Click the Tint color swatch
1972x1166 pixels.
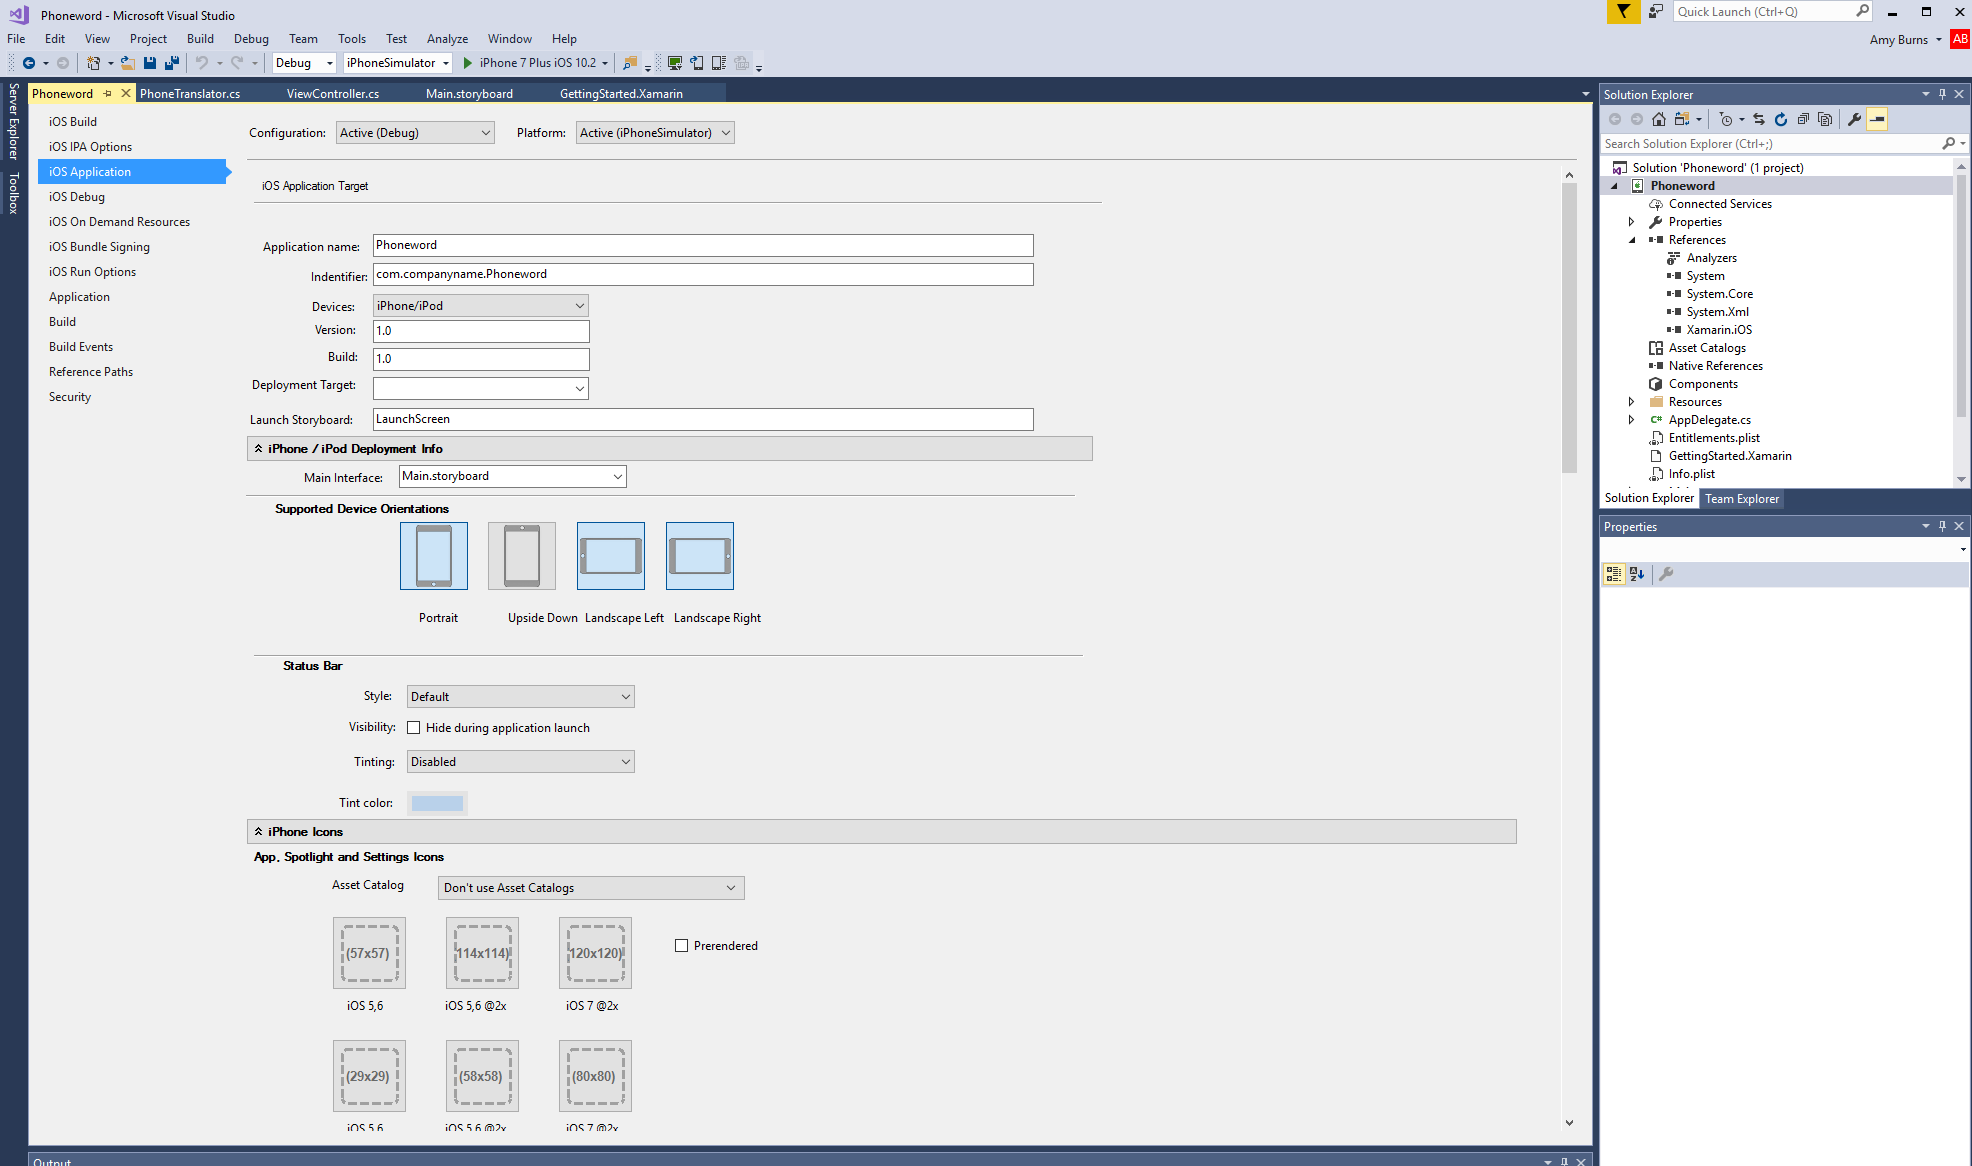click(437, 803)
